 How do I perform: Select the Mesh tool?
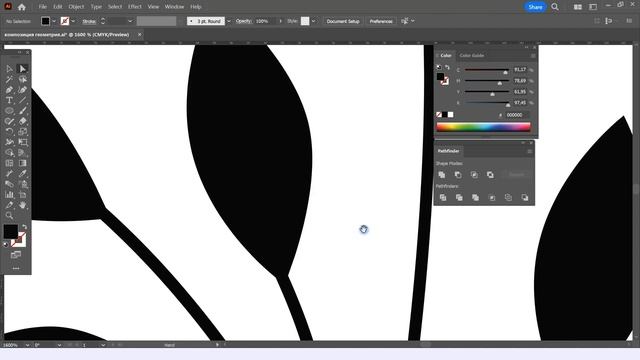(x=9, y=163)
